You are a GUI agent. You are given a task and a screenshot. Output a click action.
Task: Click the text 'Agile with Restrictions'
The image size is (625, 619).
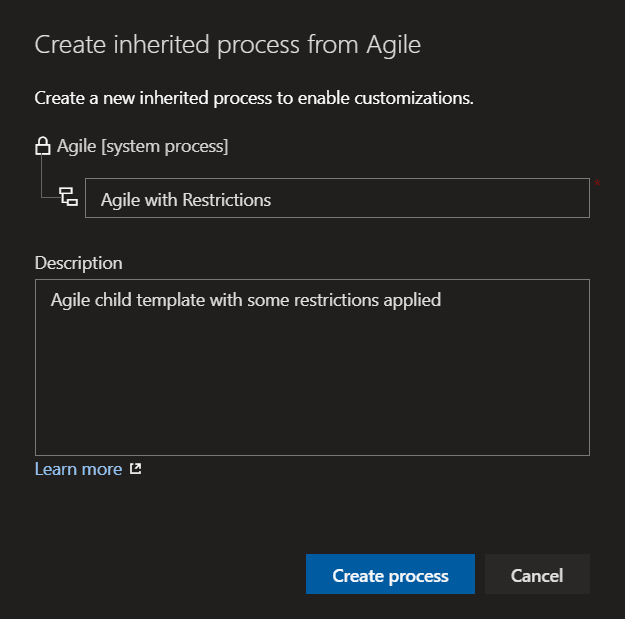tap(186, 200)
